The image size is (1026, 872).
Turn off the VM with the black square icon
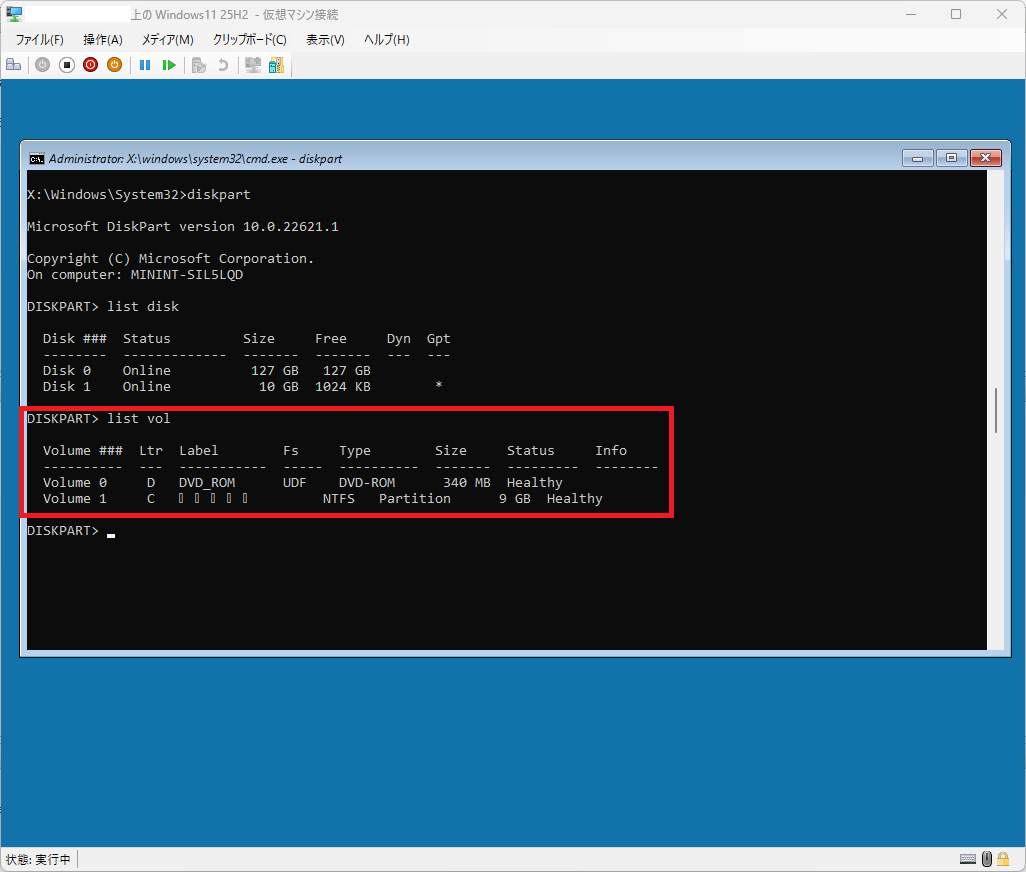tap(67, 65)
